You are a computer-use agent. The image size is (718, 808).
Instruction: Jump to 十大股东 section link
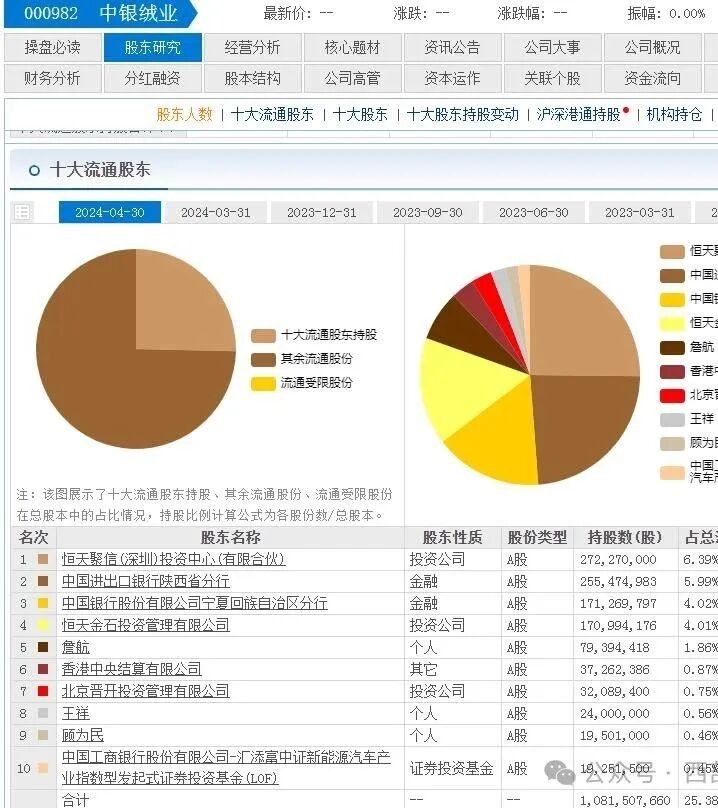coord(360,114)
